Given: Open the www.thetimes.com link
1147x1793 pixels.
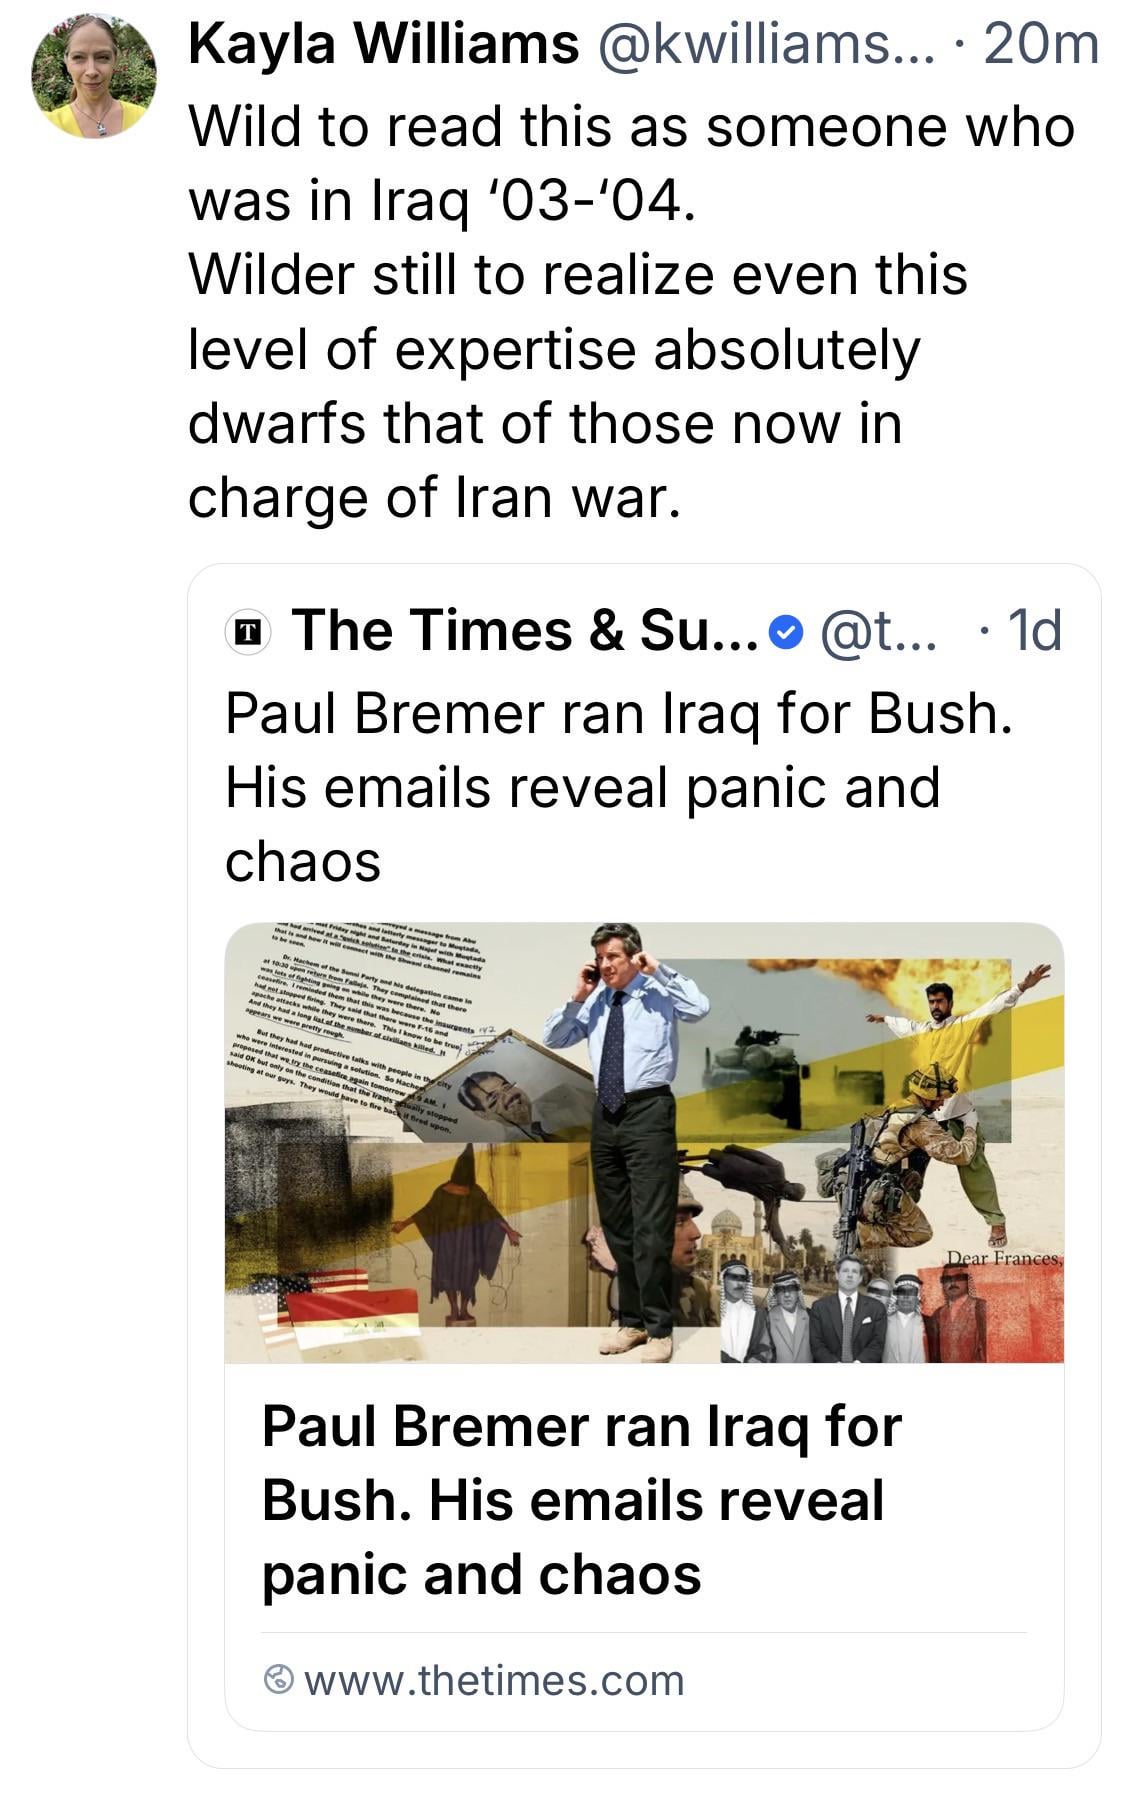Looking at the screenshot, I should [494, 1680].
